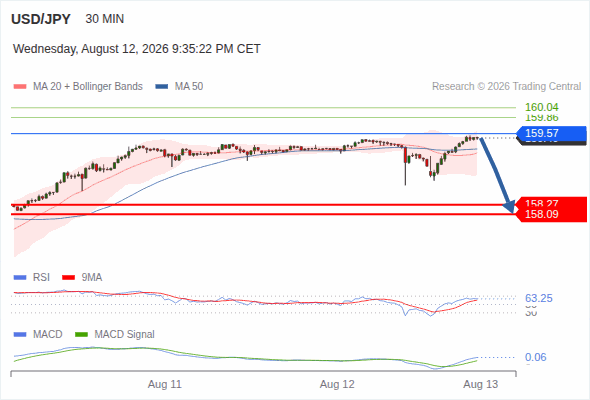Click the 160.04 resistance level value

coord(541,107)
